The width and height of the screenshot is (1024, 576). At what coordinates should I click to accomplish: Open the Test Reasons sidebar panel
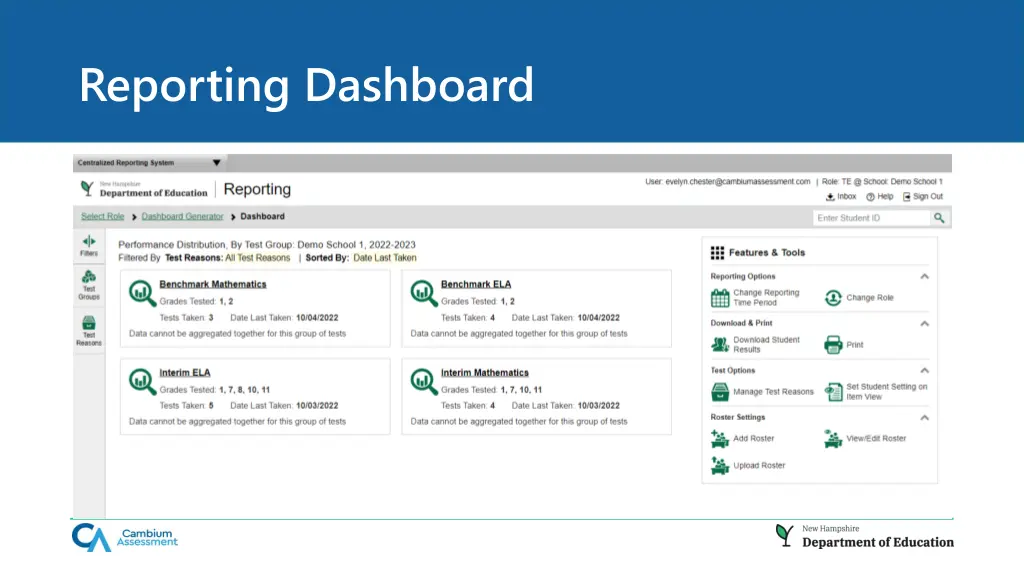89,331
